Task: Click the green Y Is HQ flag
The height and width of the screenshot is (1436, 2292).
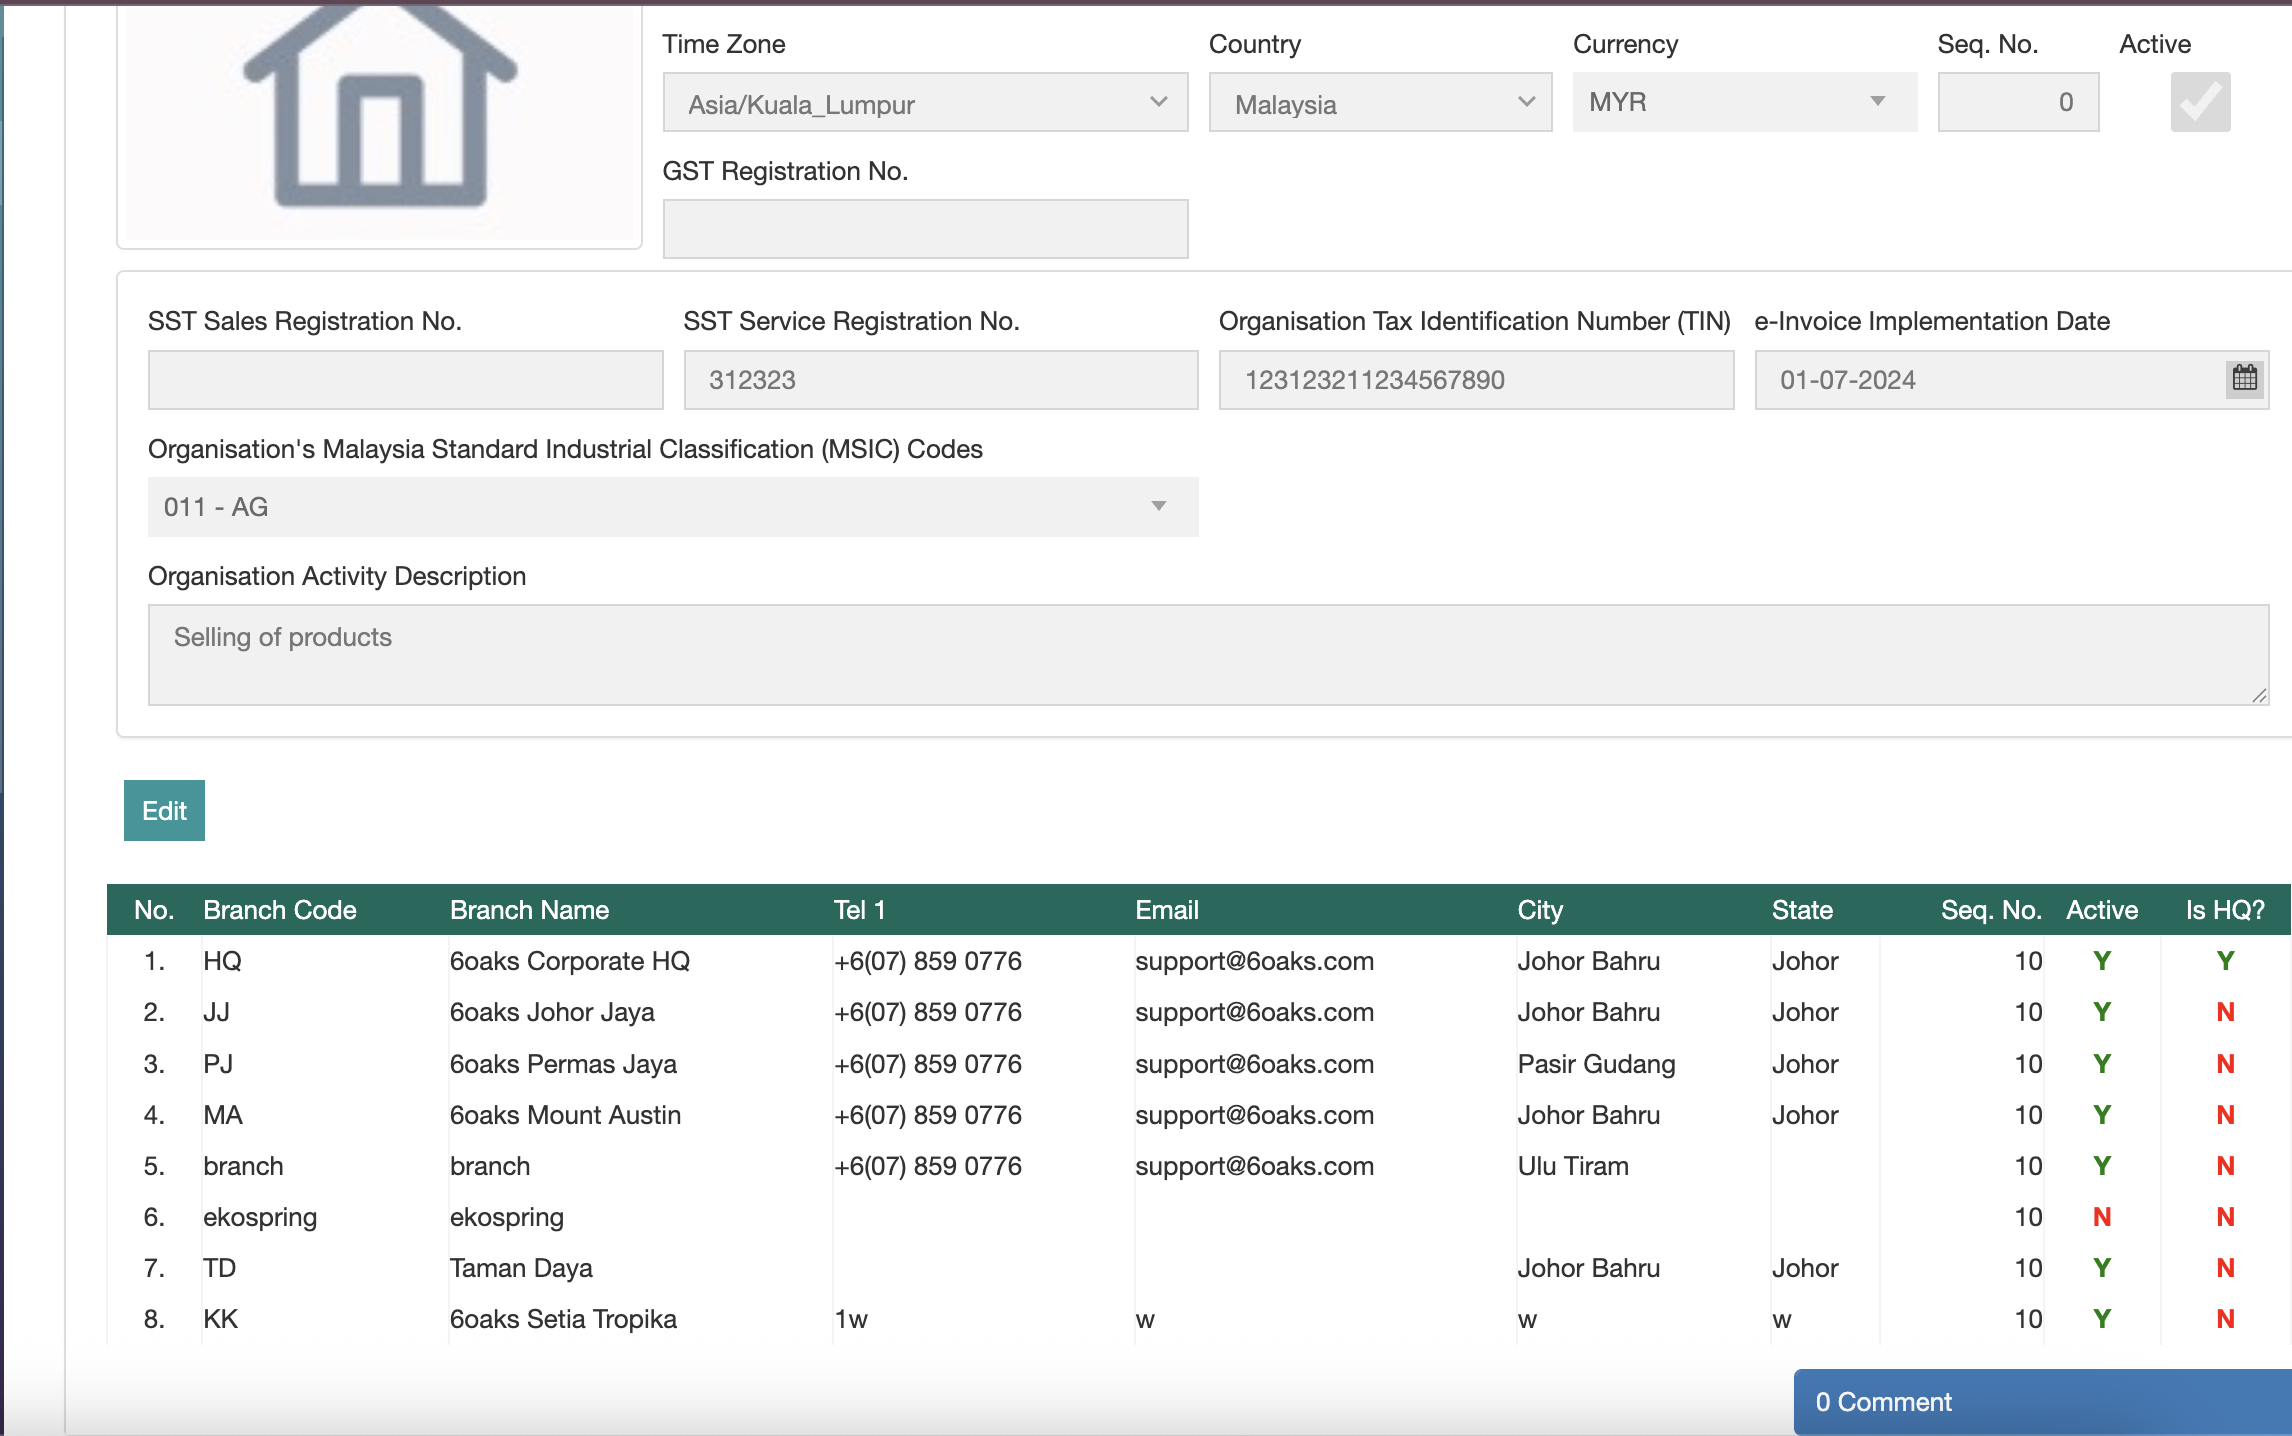Action: [x=2225, y=961]
